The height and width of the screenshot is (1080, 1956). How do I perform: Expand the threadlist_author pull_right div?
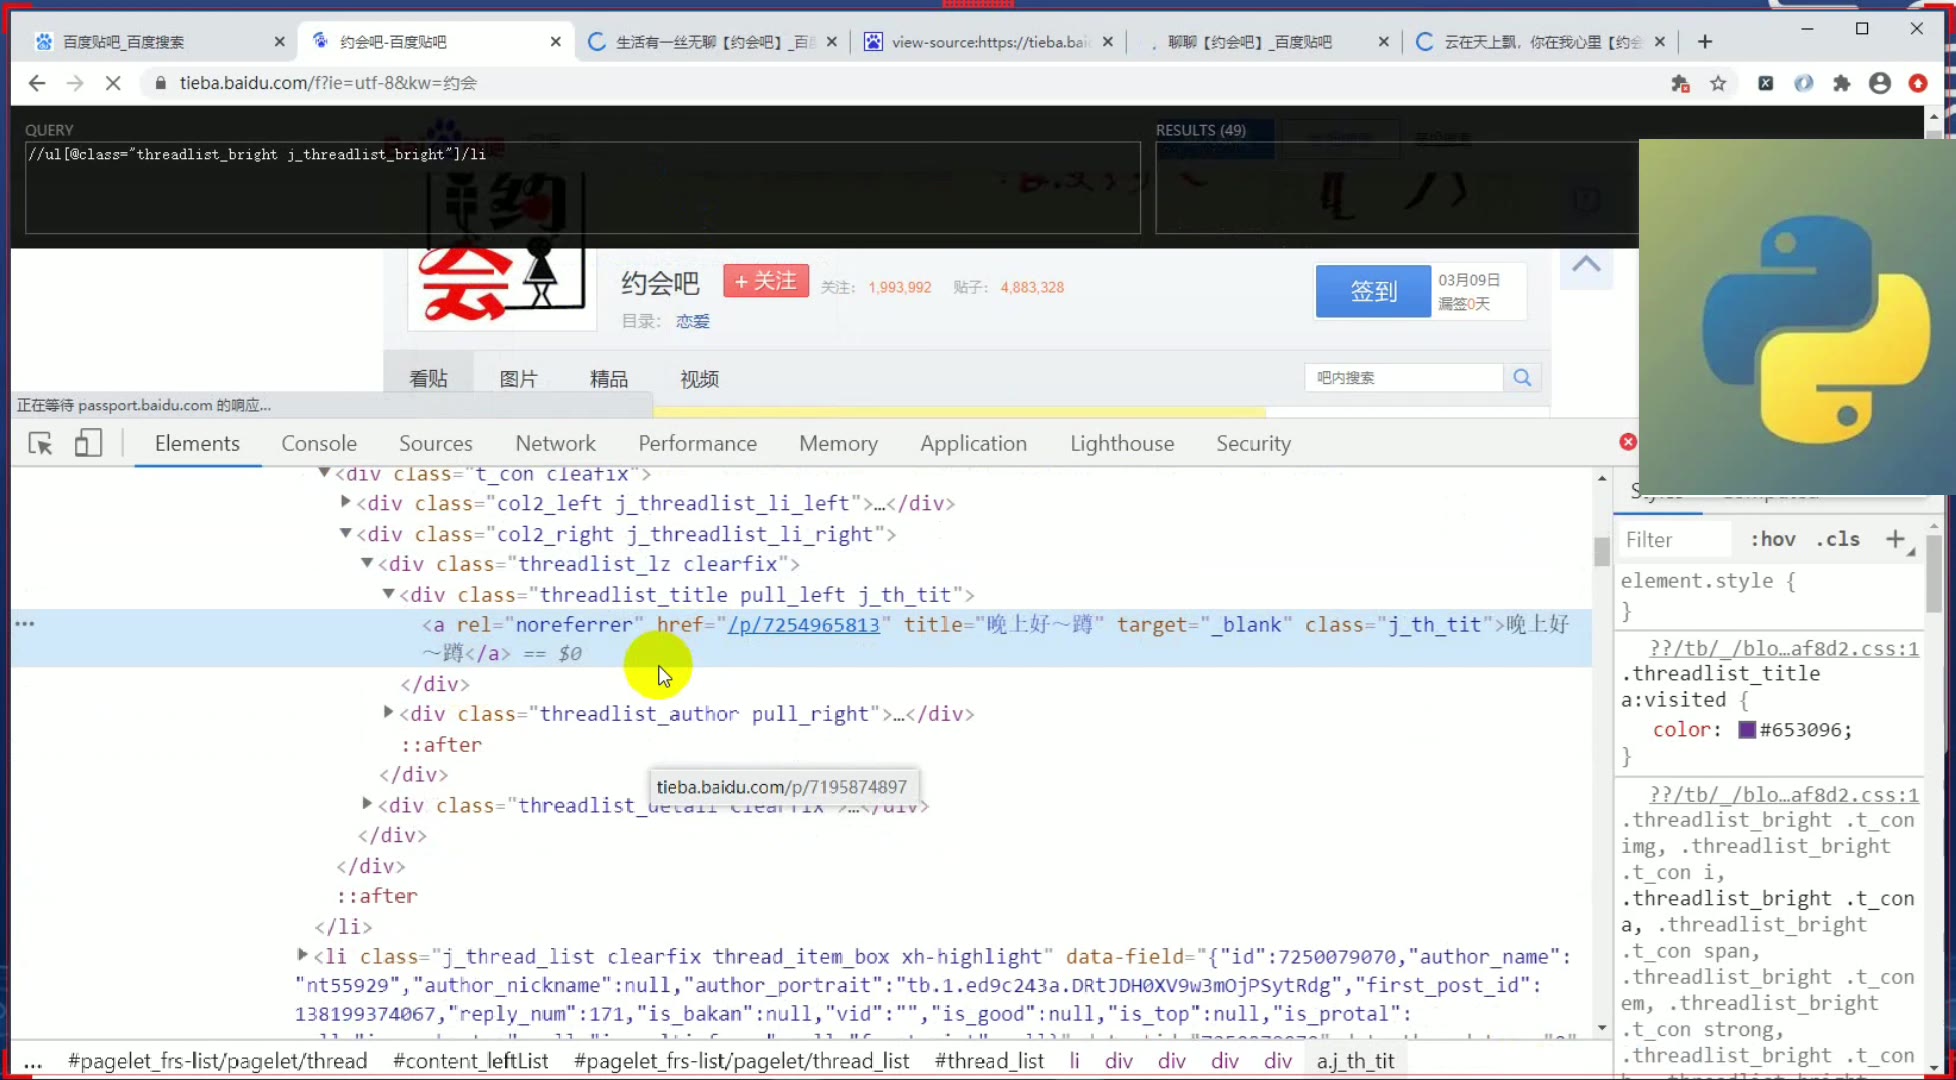388,713
